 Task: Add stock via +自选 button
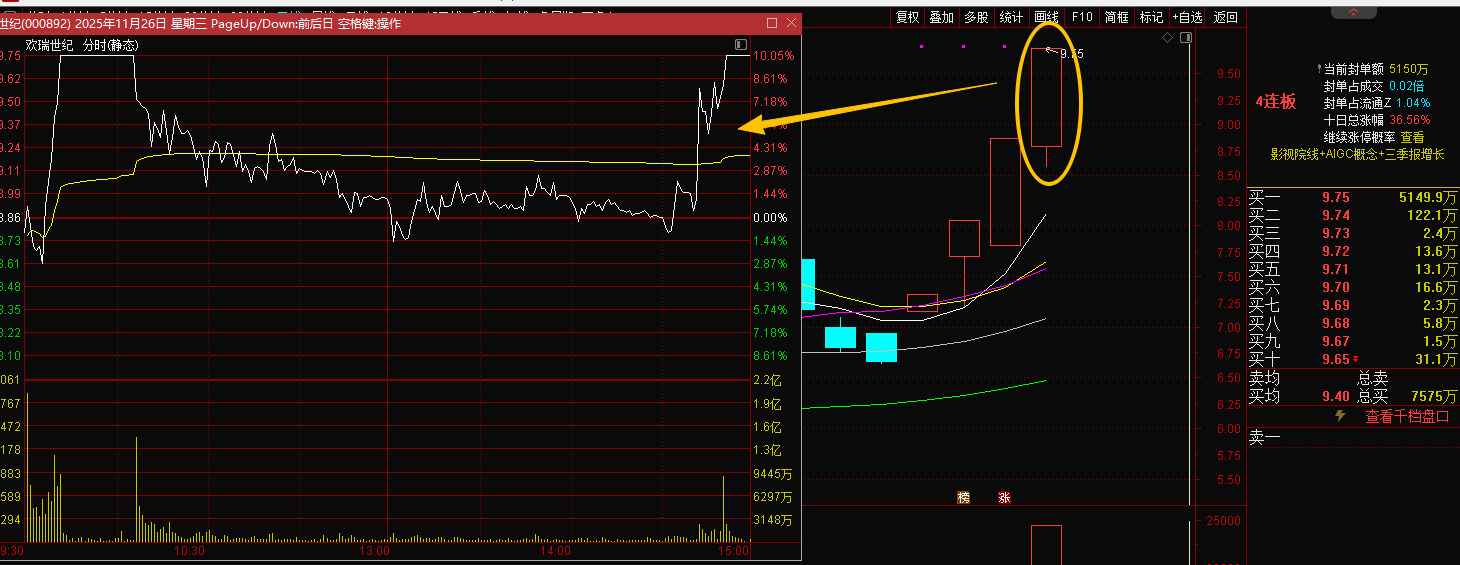(x=1188, y=17)
